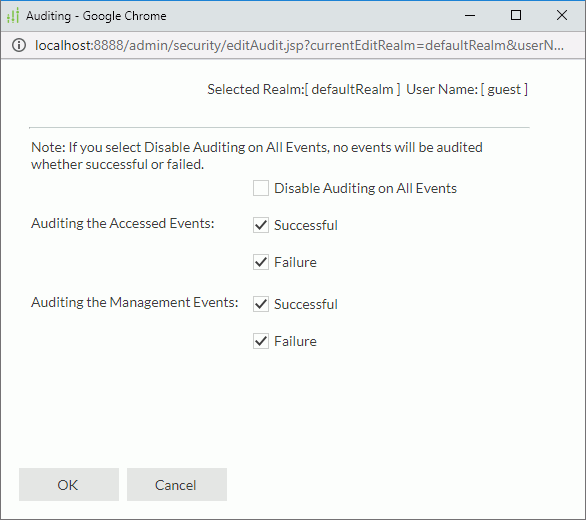Image resolution: width=586 pixels, height=520 pixels.
Task: Tick the Disable Auditing on All Events checkbox
Action: click(261, 188)
